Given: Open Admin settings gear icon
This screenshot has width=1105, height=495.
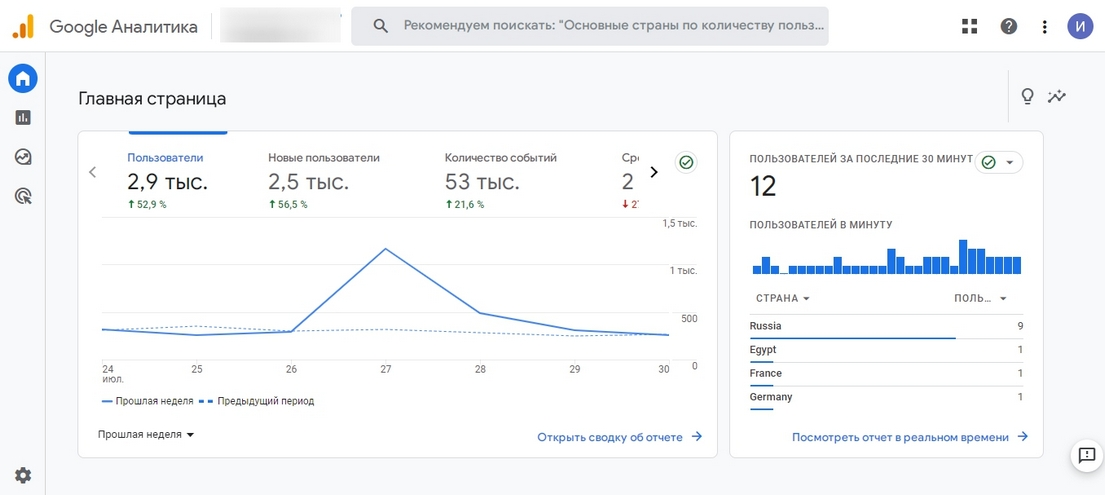Looking at the screenshot, I should point(23,475).
